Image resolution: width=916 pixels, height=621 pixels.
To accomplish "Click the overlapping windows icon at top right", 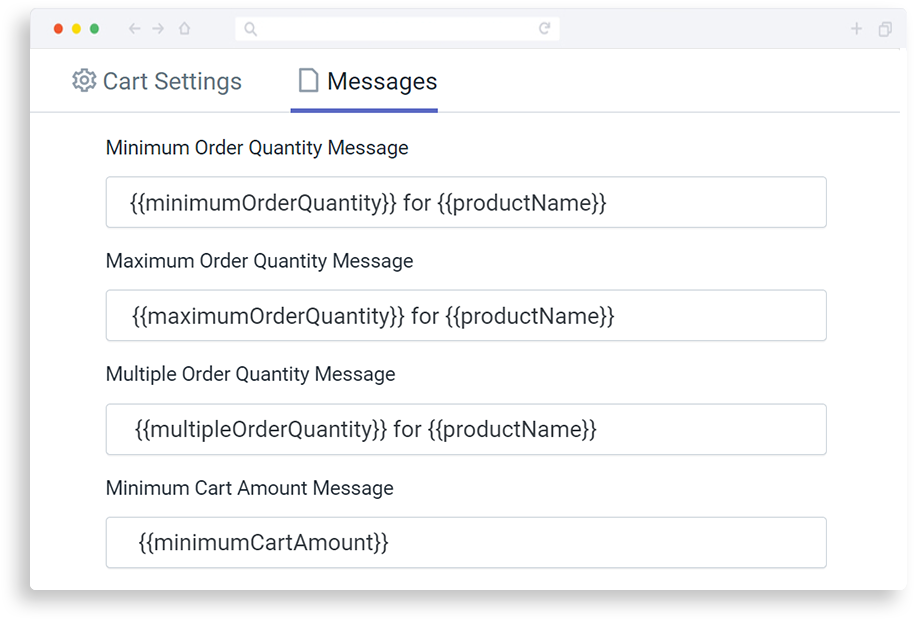I will pyautogui.click(x=885, y=29).
